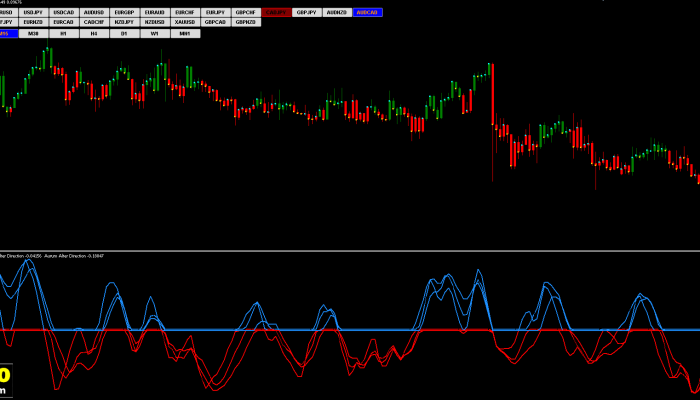Load the EURJPY symbol

point(215,12)
